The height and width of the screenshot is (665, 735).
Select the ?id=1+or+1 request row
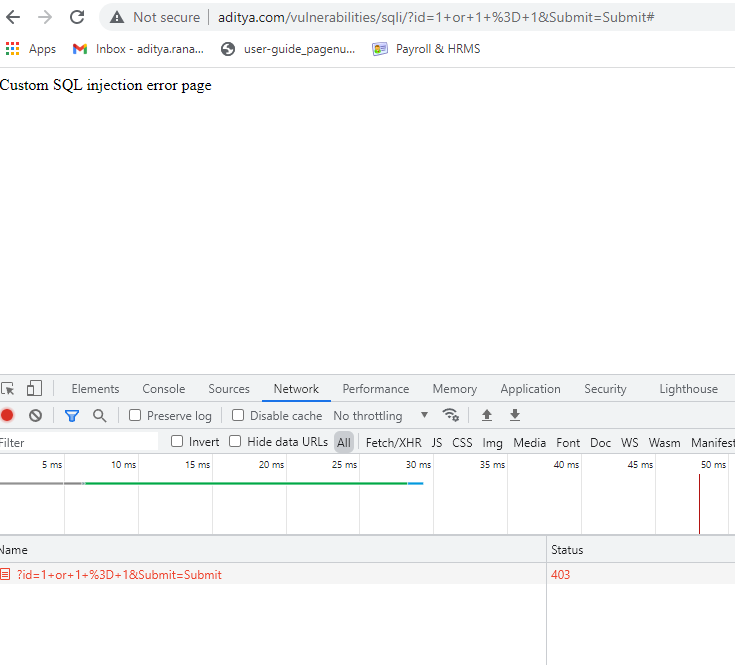(368, 575)
